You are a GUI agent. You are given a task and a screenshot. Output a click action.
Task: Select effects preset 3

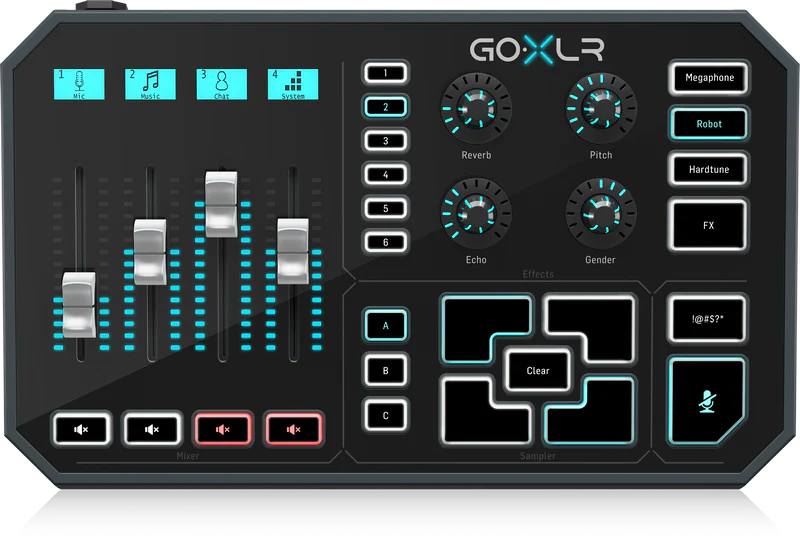[x=386, y=140]
